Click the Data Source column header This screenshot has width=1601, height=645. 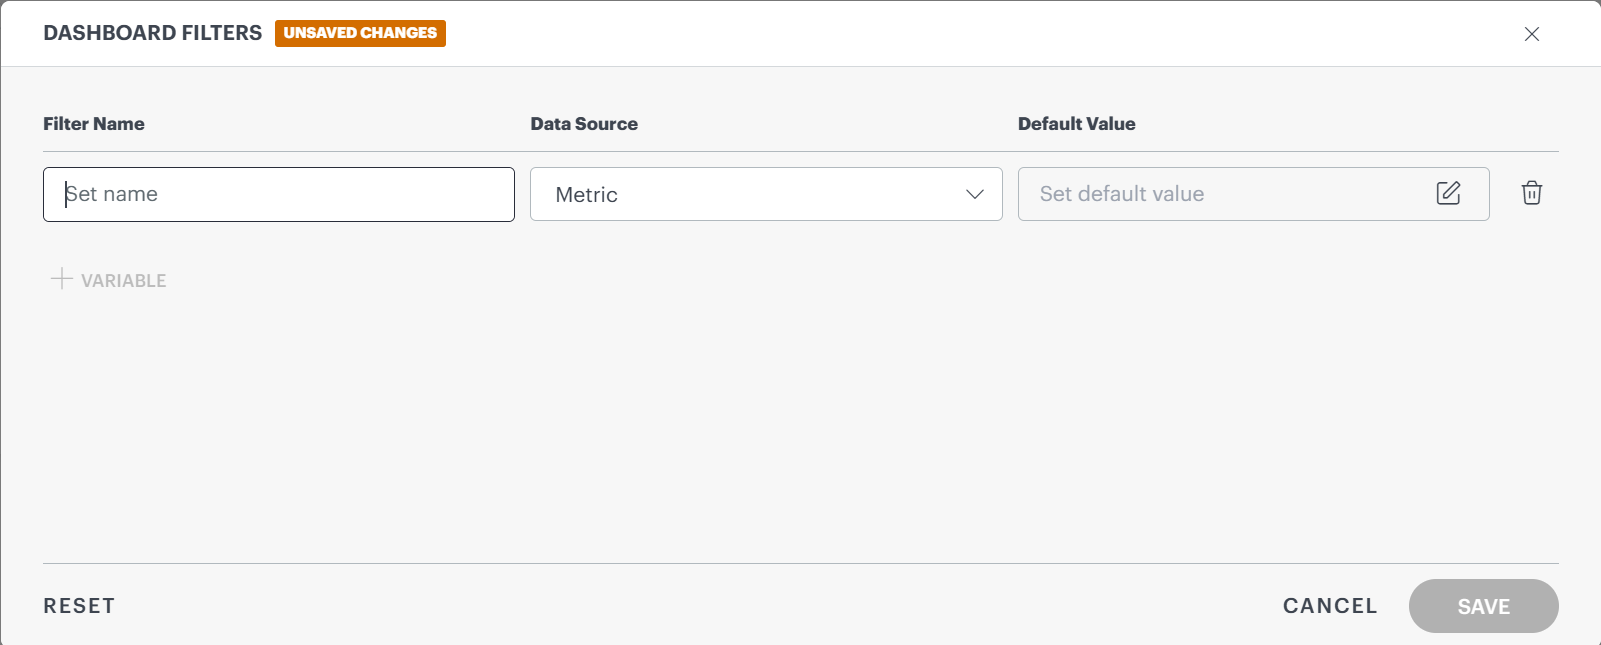pos(584,124)
